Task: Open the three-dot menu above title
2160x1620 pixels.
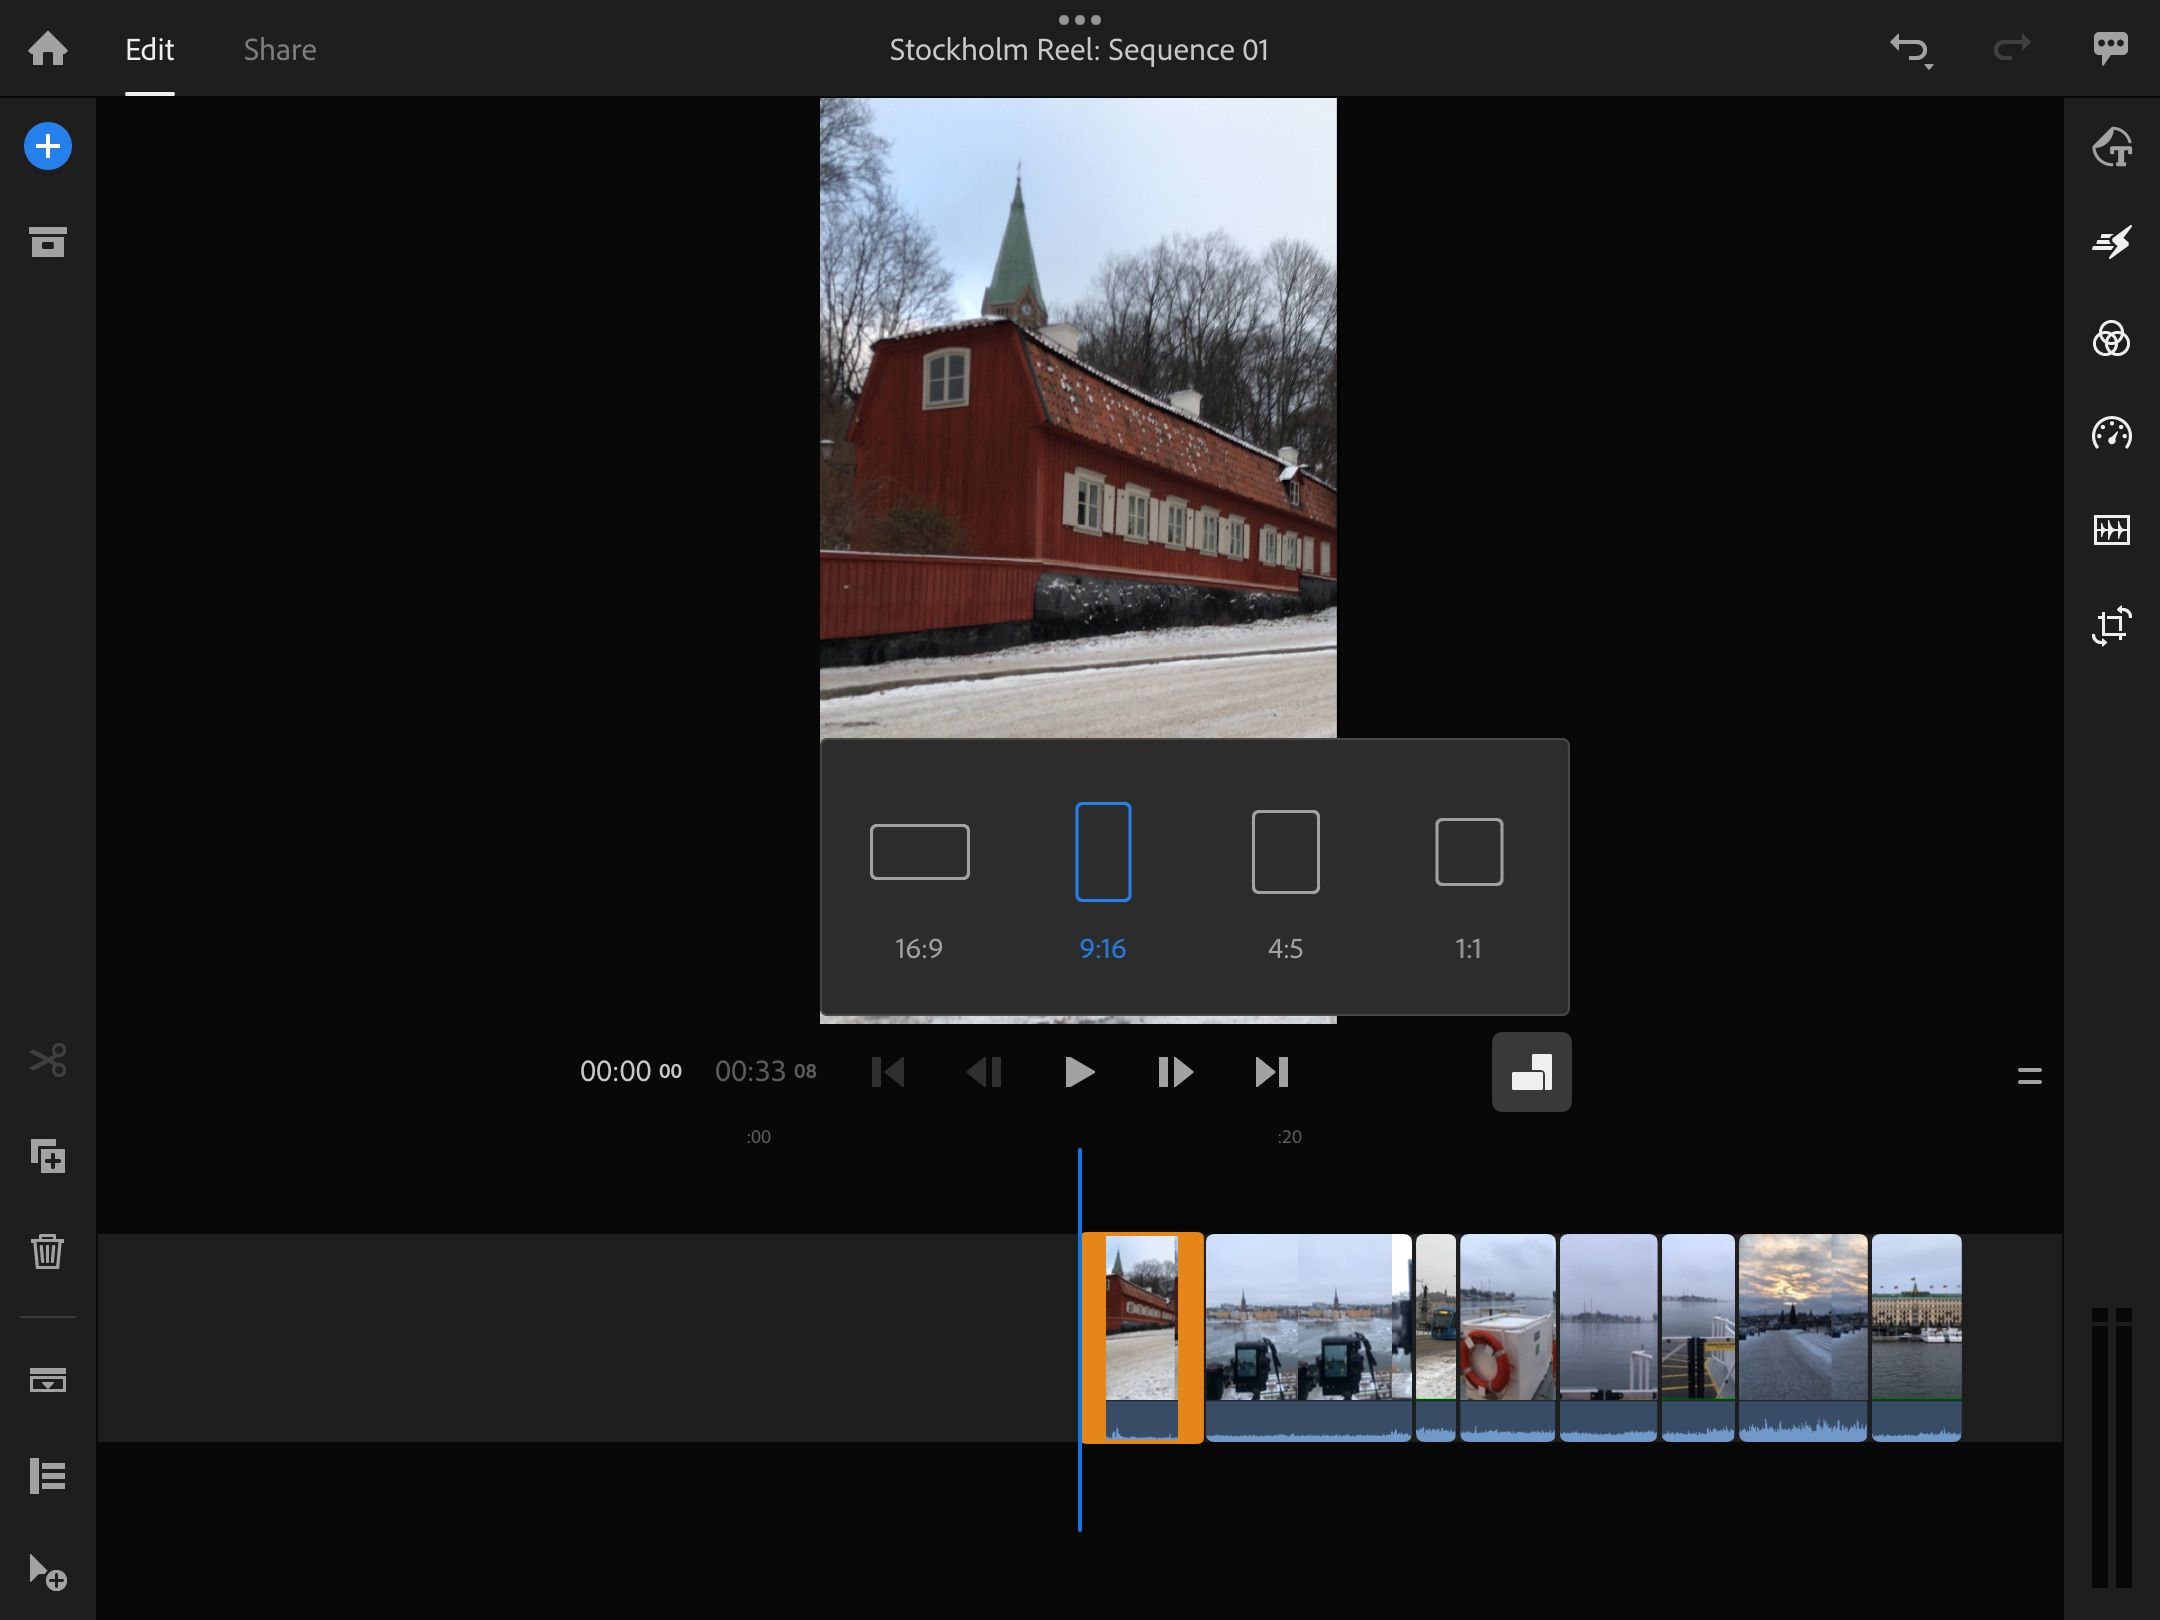Action: [x=1079, y=19]
